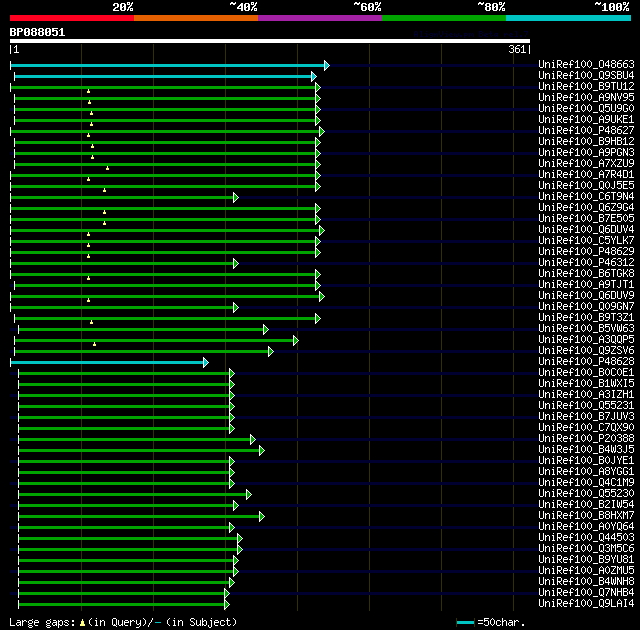Select the UniRef100_Q9LAI4 label
The image size is (640, 630).
(586, 604)
